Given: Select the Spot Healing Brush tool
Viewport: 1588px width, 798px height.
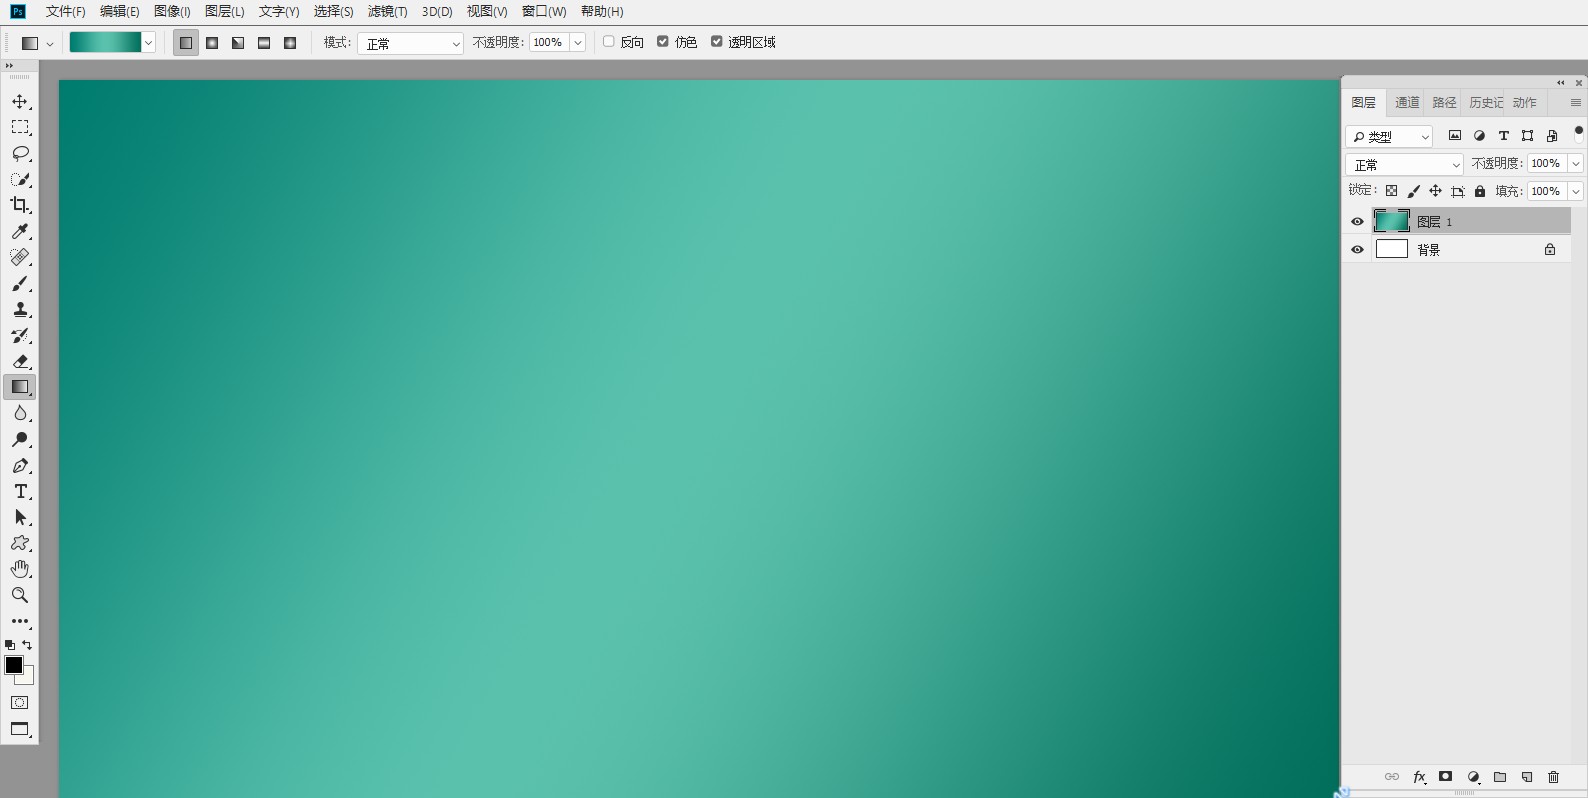Looking at the screenshot, I should [x=20, y=257].
